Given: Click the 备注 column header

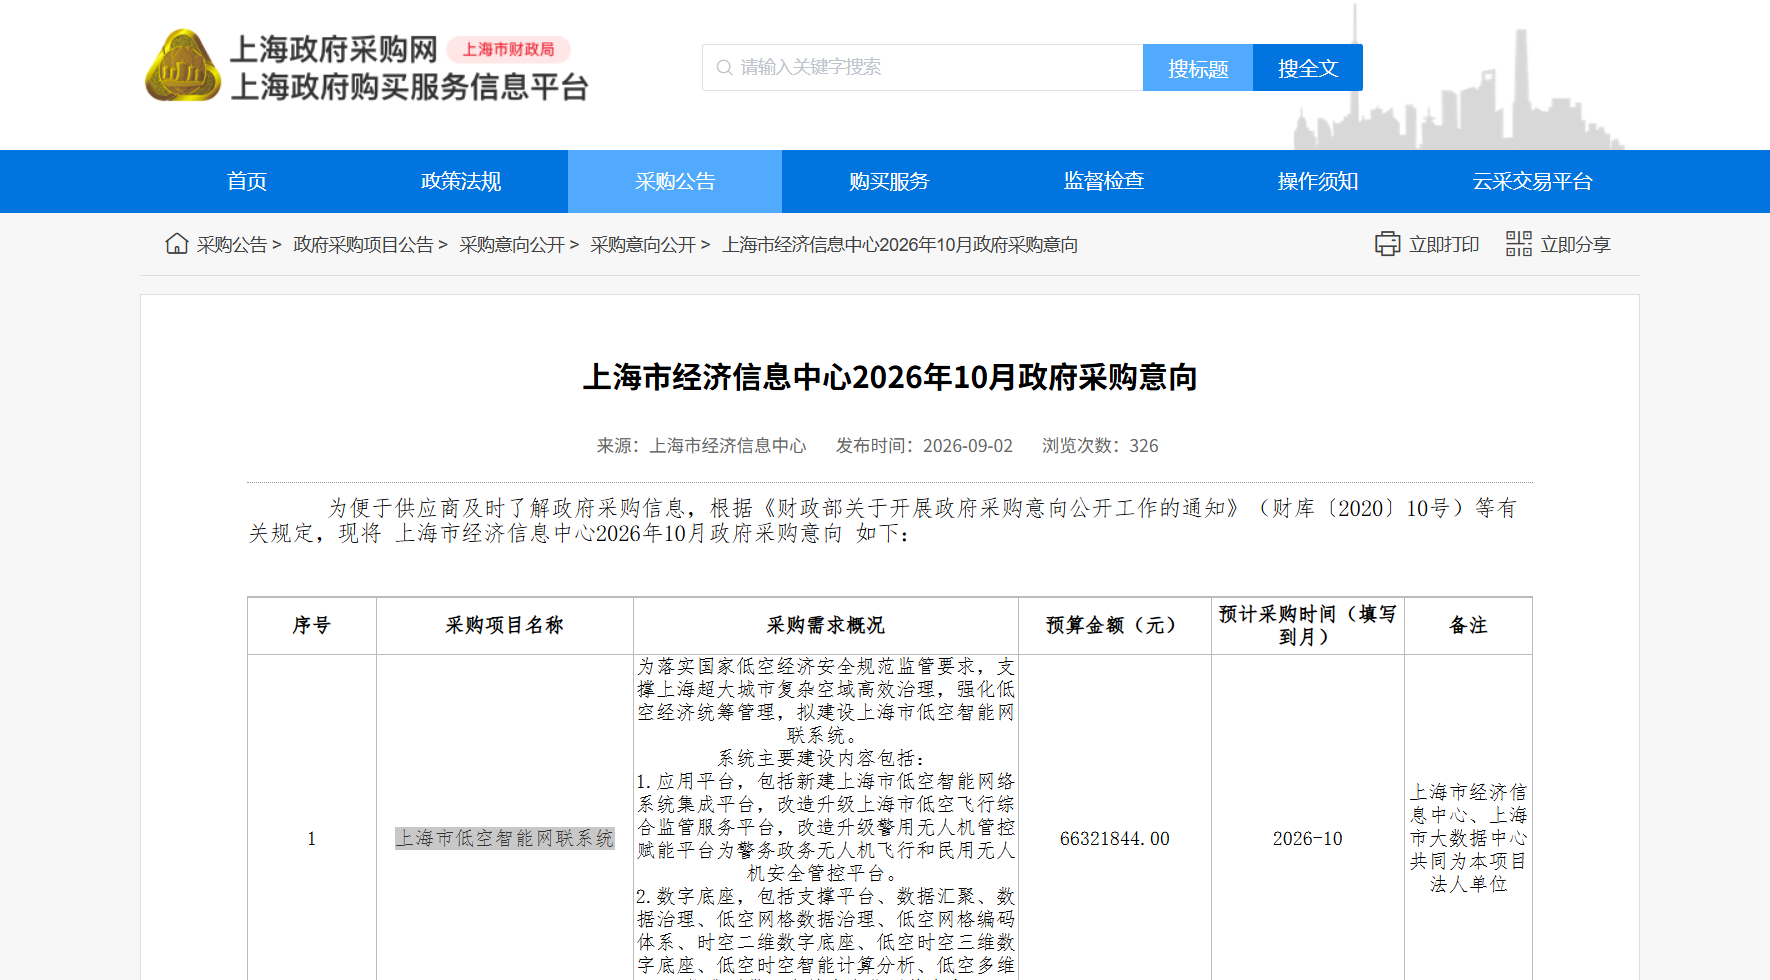Looking at the screenshot, I should pos(1468,626).
